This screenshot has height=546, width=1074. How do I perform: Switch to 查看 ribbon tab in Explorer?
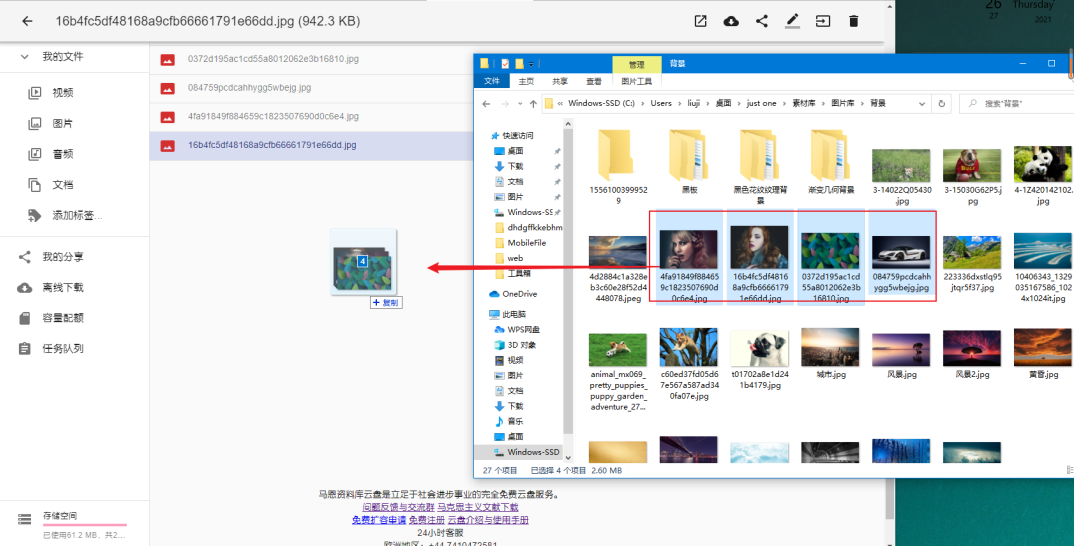(x=594, y=81)
